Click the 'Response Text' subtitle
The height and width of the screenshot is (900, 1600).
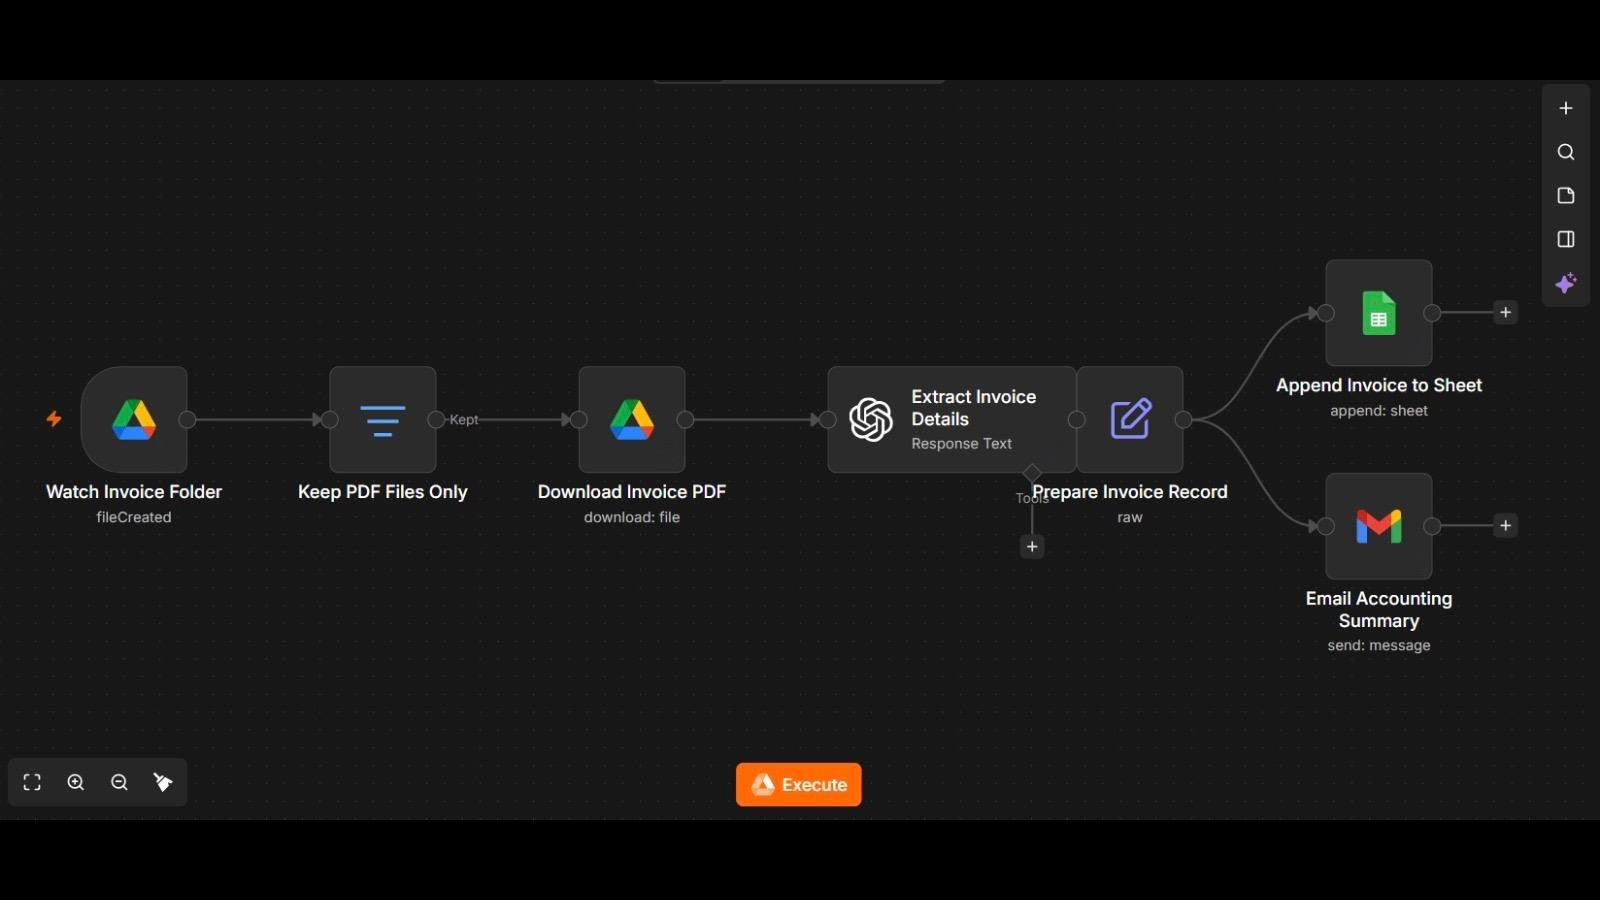coord(962,444)
